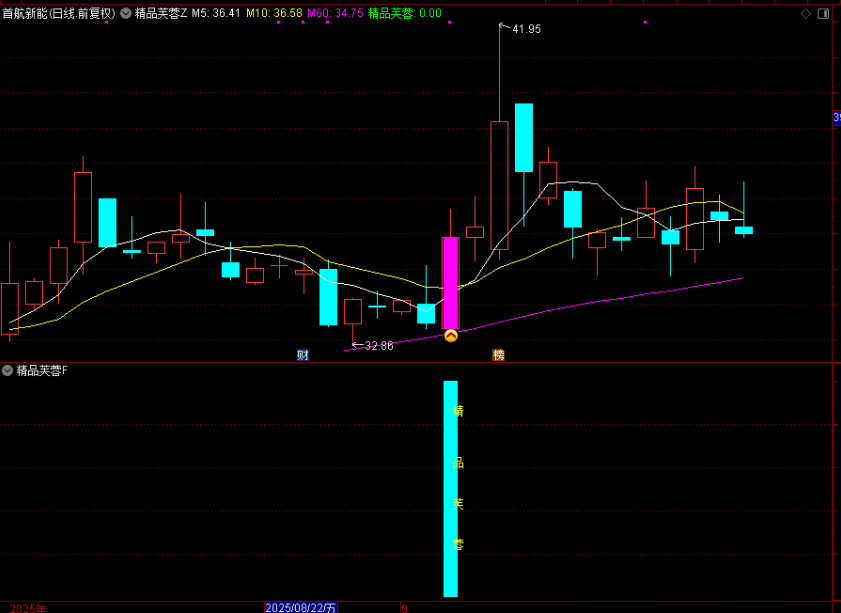The height and width of the screenshot is (613, 841).
Task: Click the orange up-arrow signal icon
Action: [451, 336]
